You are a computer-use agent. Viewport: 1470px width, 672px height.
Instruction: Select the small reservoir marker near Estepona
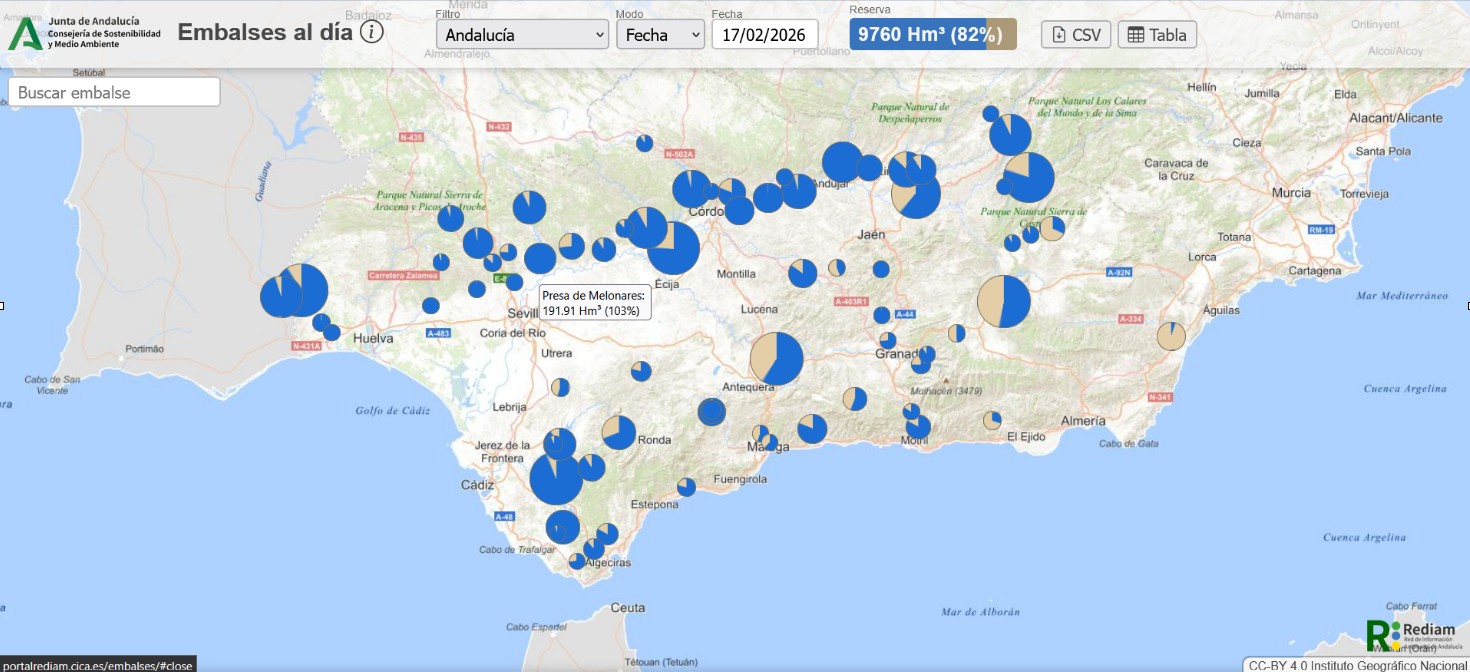(x=686, y=487)
